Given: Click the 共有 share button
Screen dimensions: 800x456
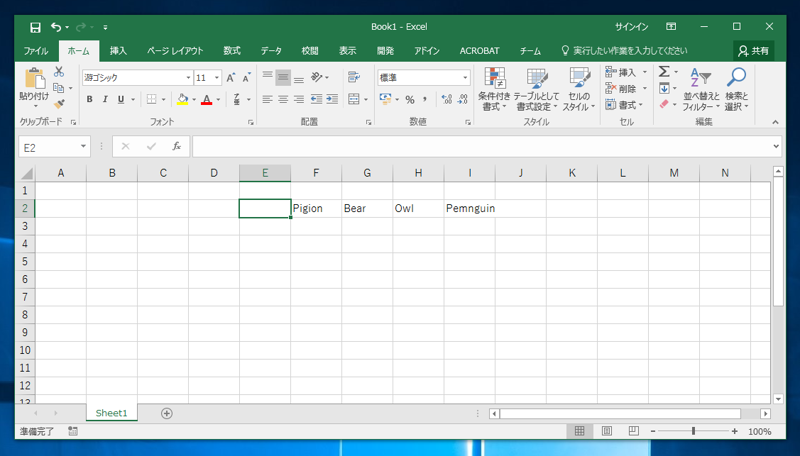Looking at the screenshot, I should (x=754, y=51).
